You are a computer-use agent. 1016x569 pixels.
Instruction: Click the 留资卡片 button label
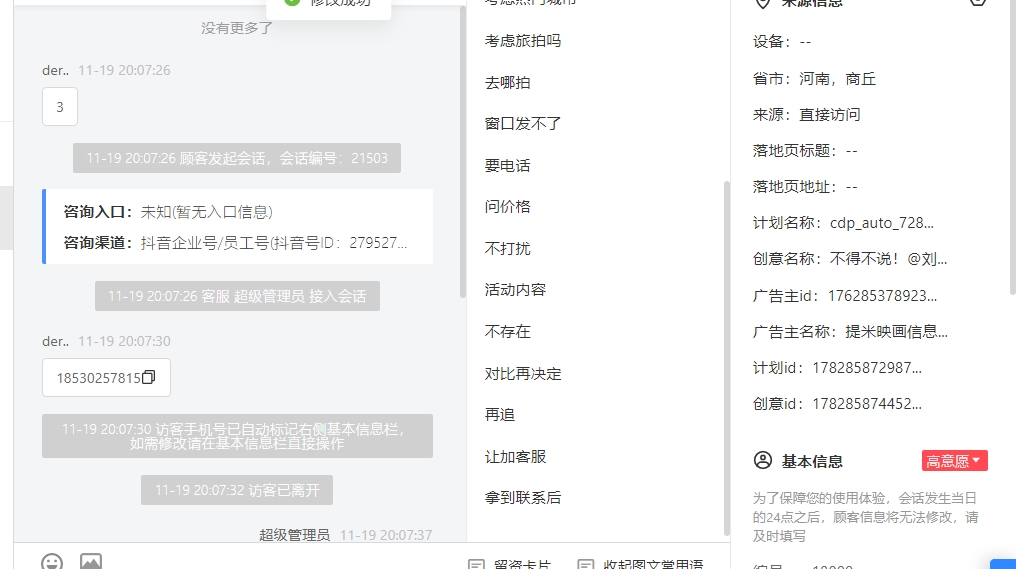pyautogui.click(x=522, y=564)
